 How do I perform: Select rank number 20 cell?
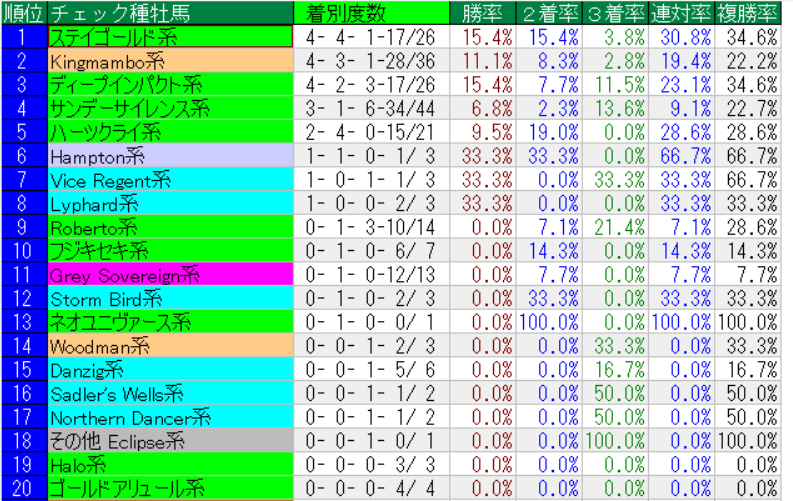pos(24,488)
